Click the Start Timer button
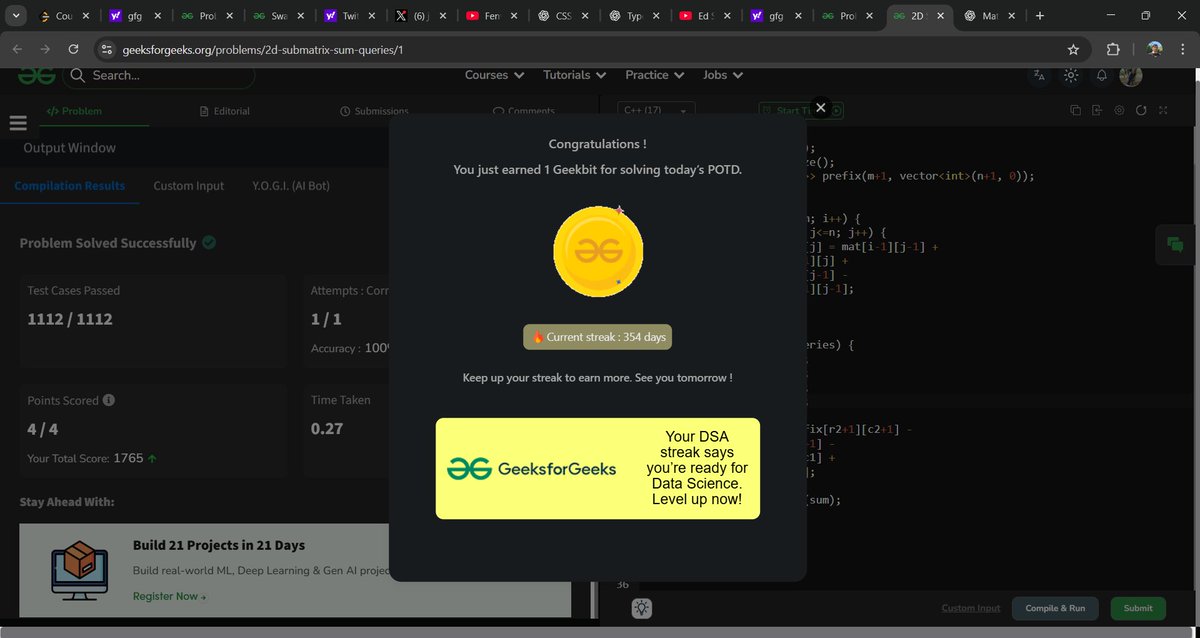This screenshot has width=1200, height=638. click(801, 111)
